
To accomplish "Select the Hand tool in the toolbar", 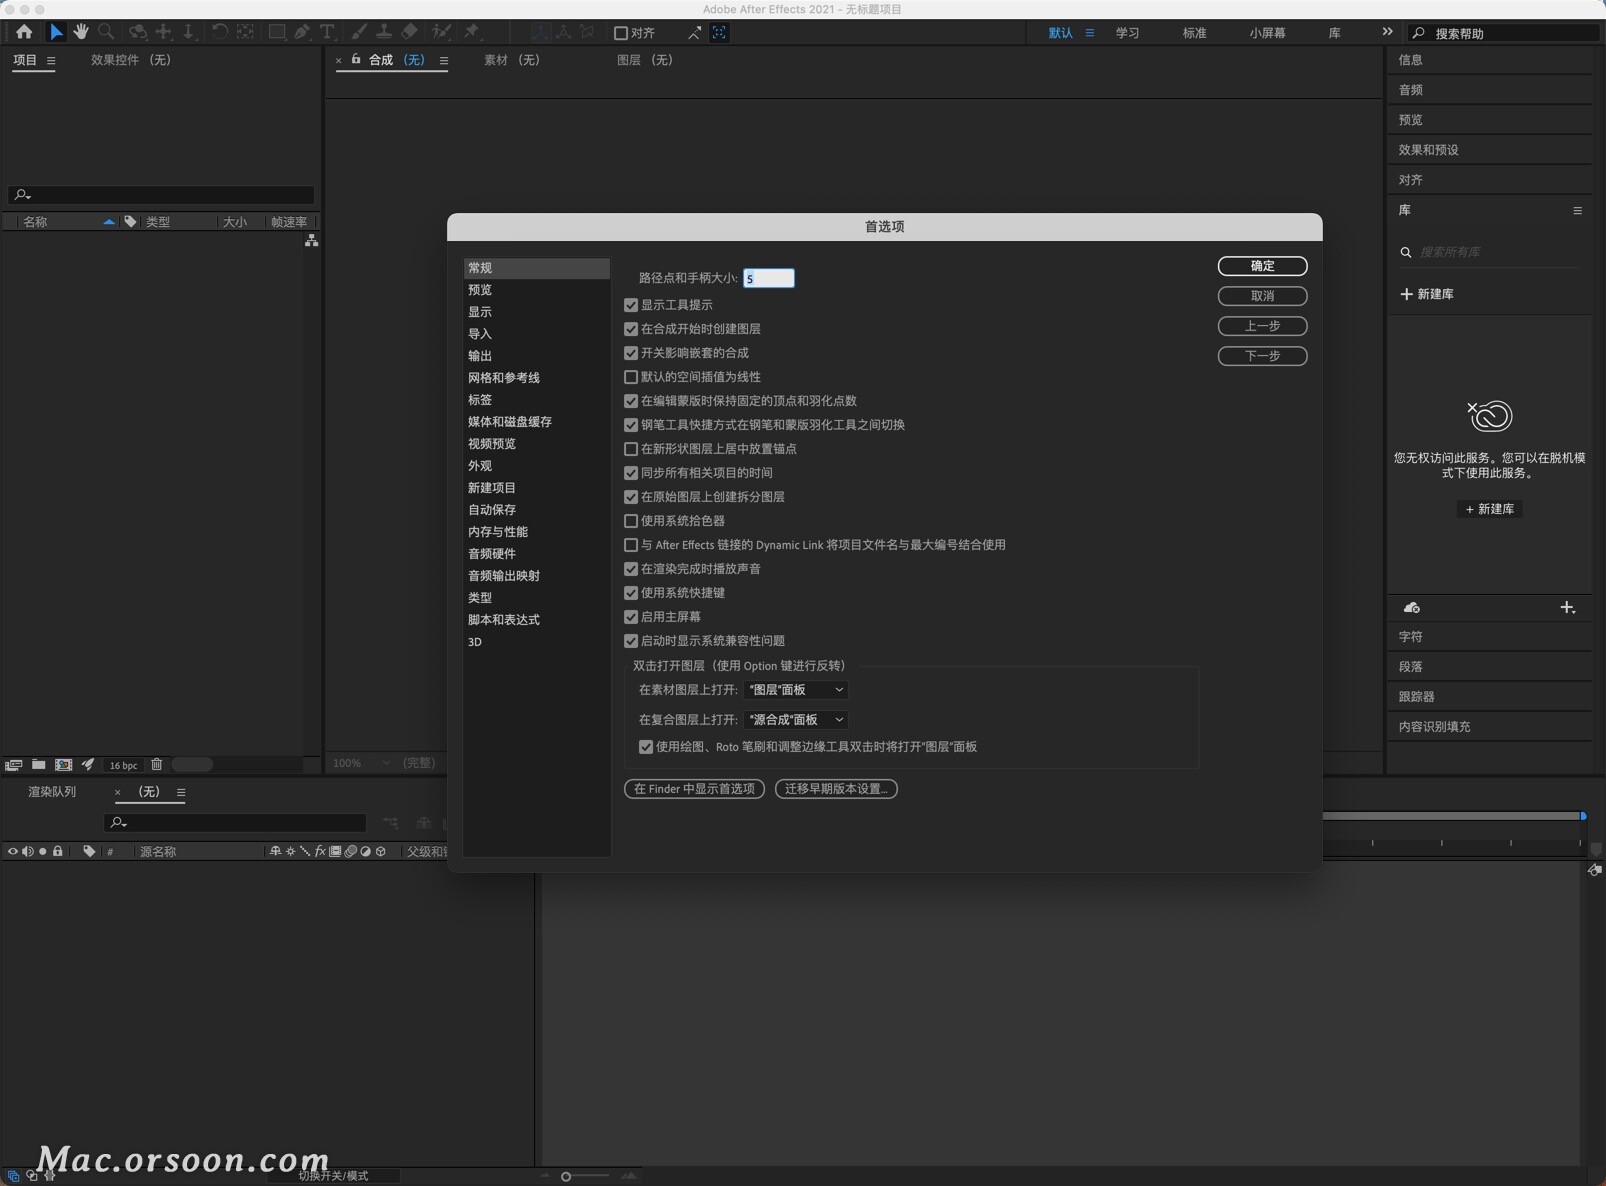I will click(81, 32).
